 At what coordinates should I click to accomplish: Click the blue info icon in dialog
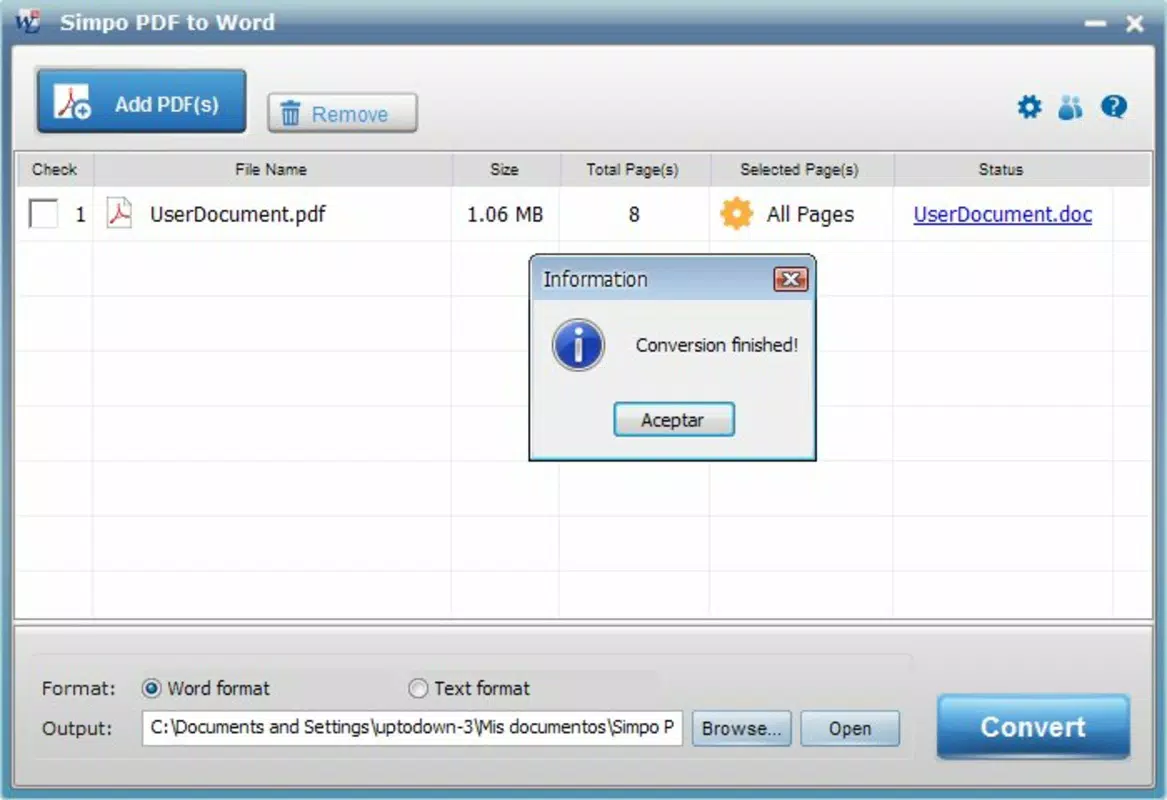click(x=578, y=345)
